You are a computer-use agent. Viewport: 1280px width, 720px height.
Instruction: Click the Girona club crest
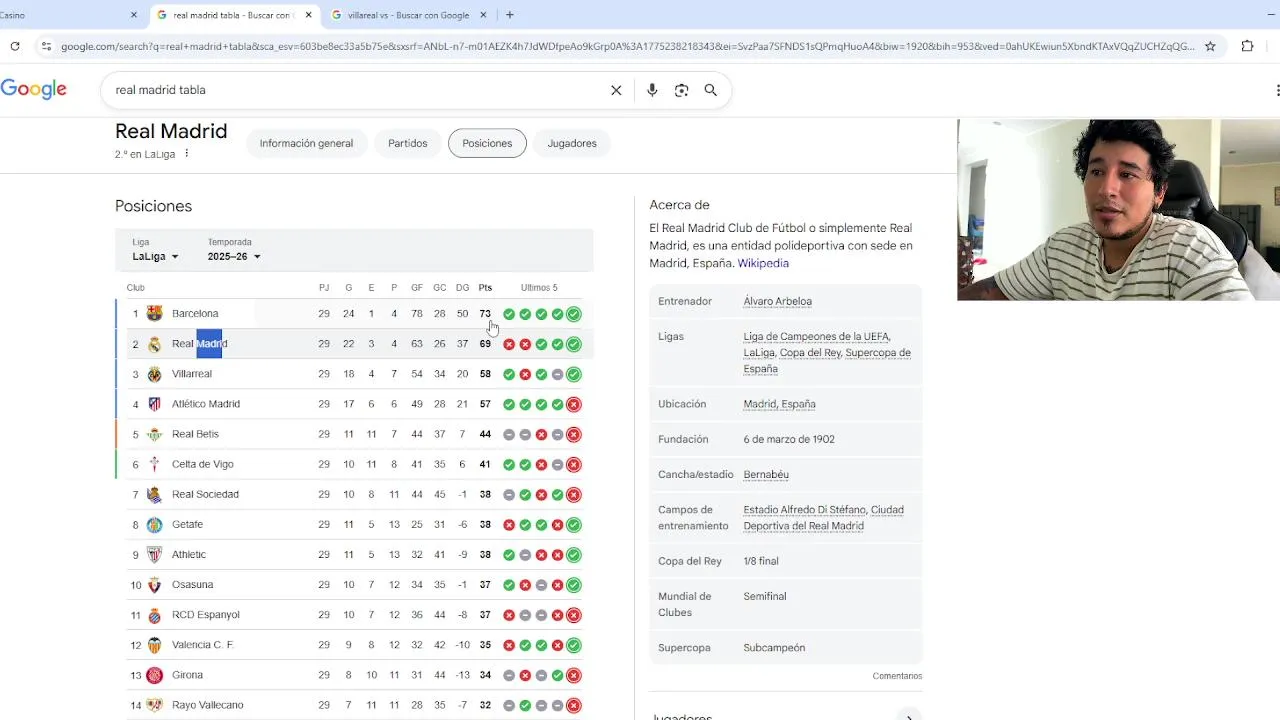pyautogui.click(x=154, y=675)
